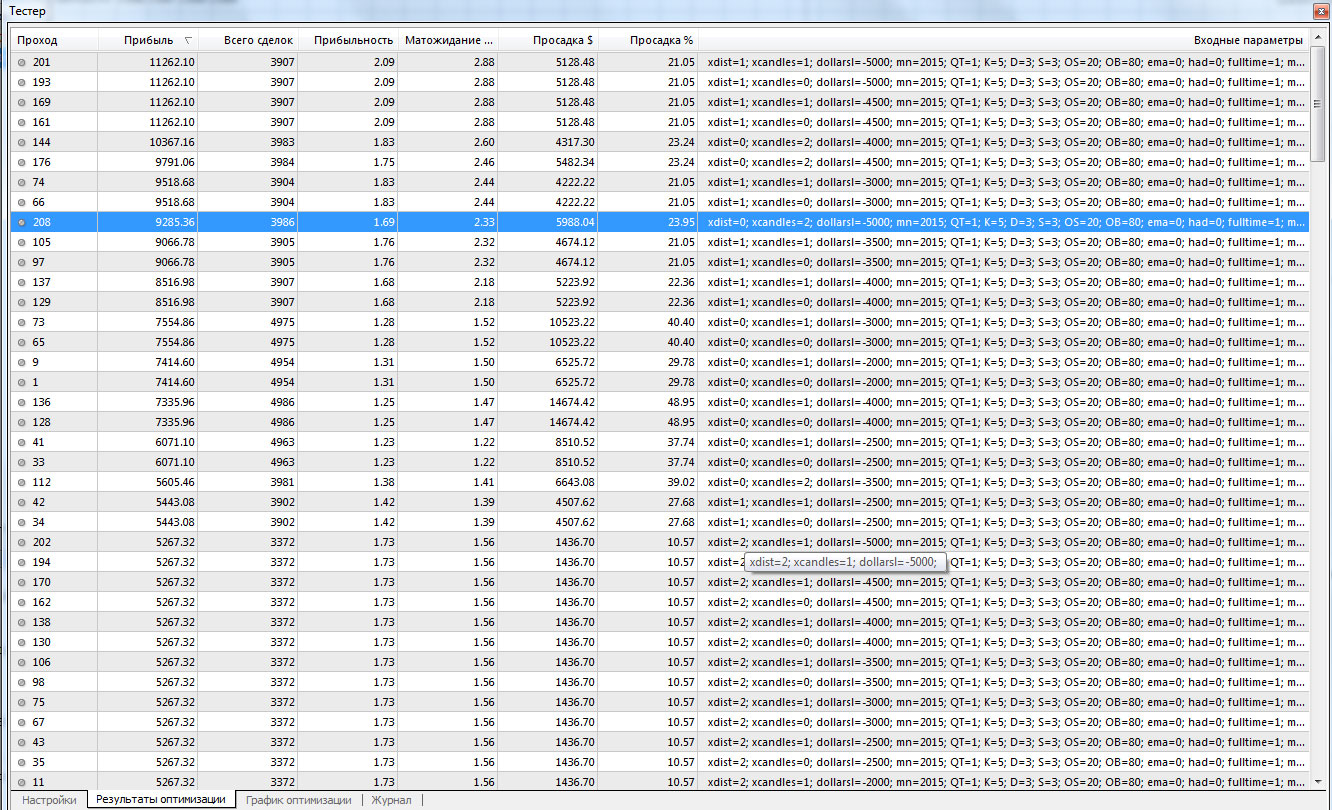The width and height of the screenshot is (1332, 810).
Task: Select the row for pass 128
Action: coord(660,422)
